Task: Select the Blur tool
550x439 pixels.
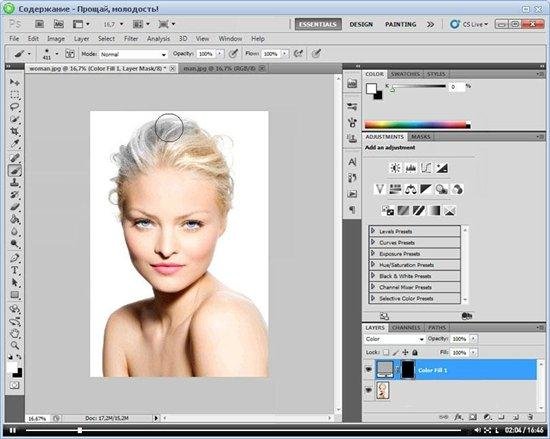Action: pos(14,231)
